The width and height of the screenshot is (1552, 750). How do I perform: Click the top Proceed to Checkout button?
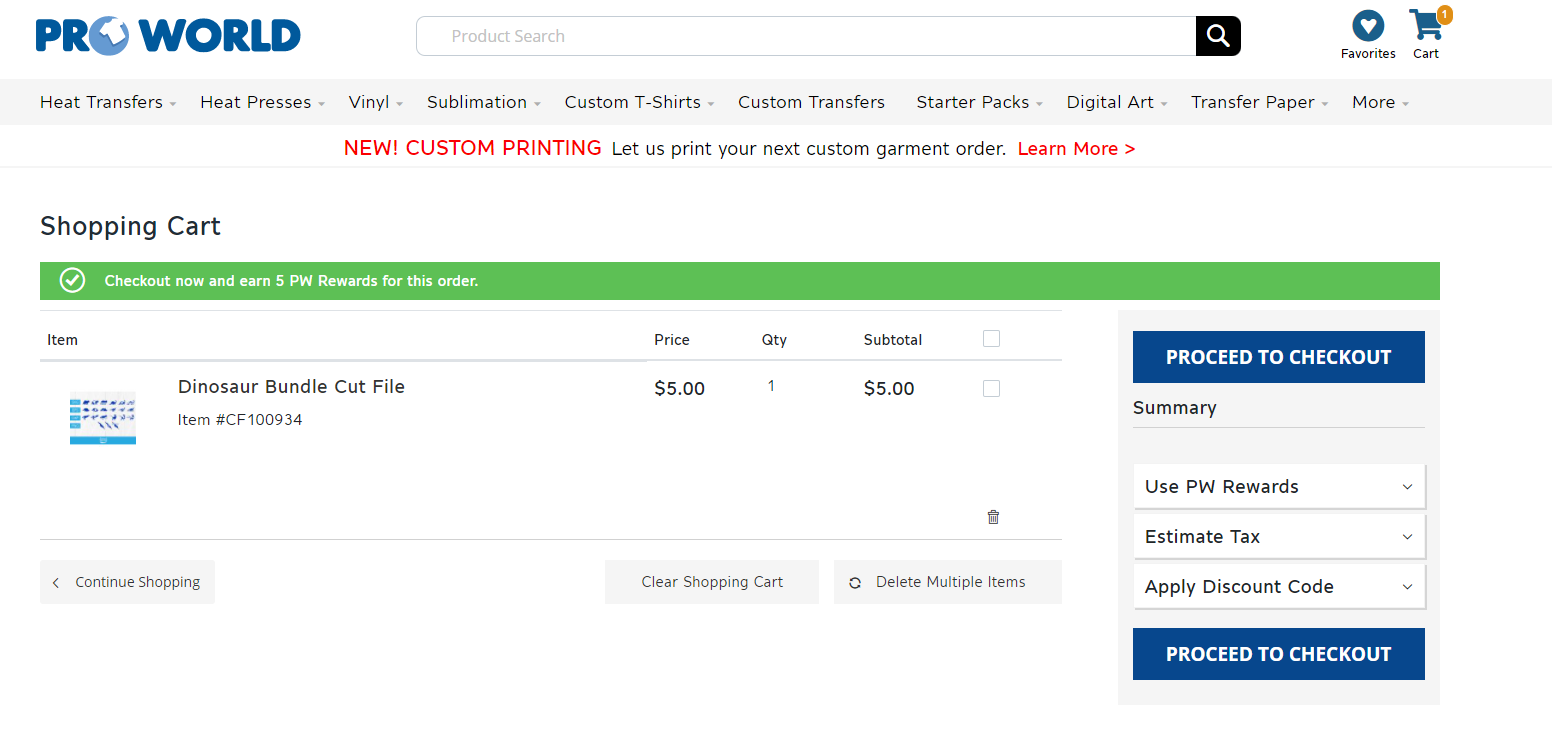point(1279,357)
